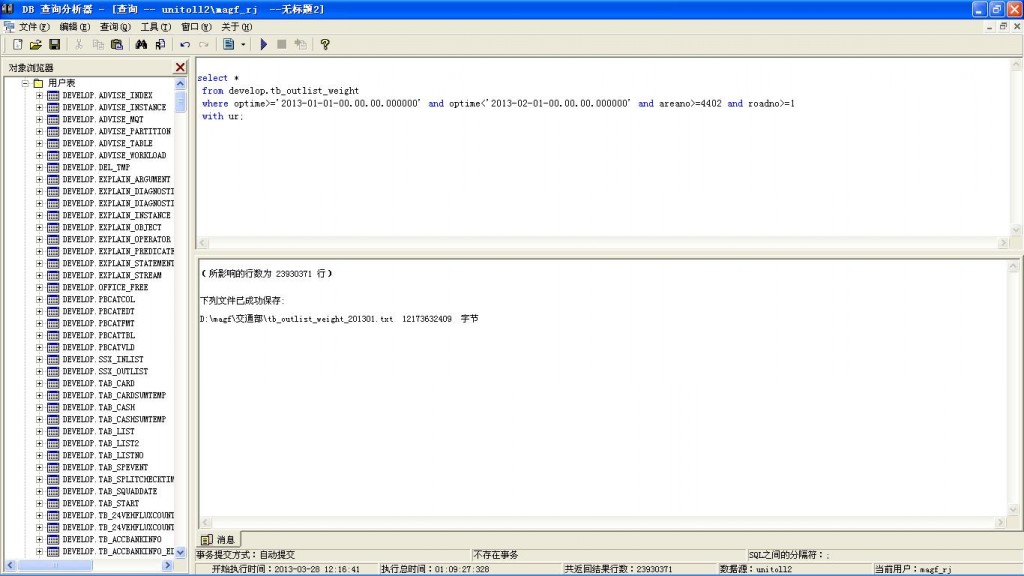The image size is (1024, 576).
Task: Click the table icon of DEVELOP.EXPLAIN_STREAM
Action: (x=53, y=276)
